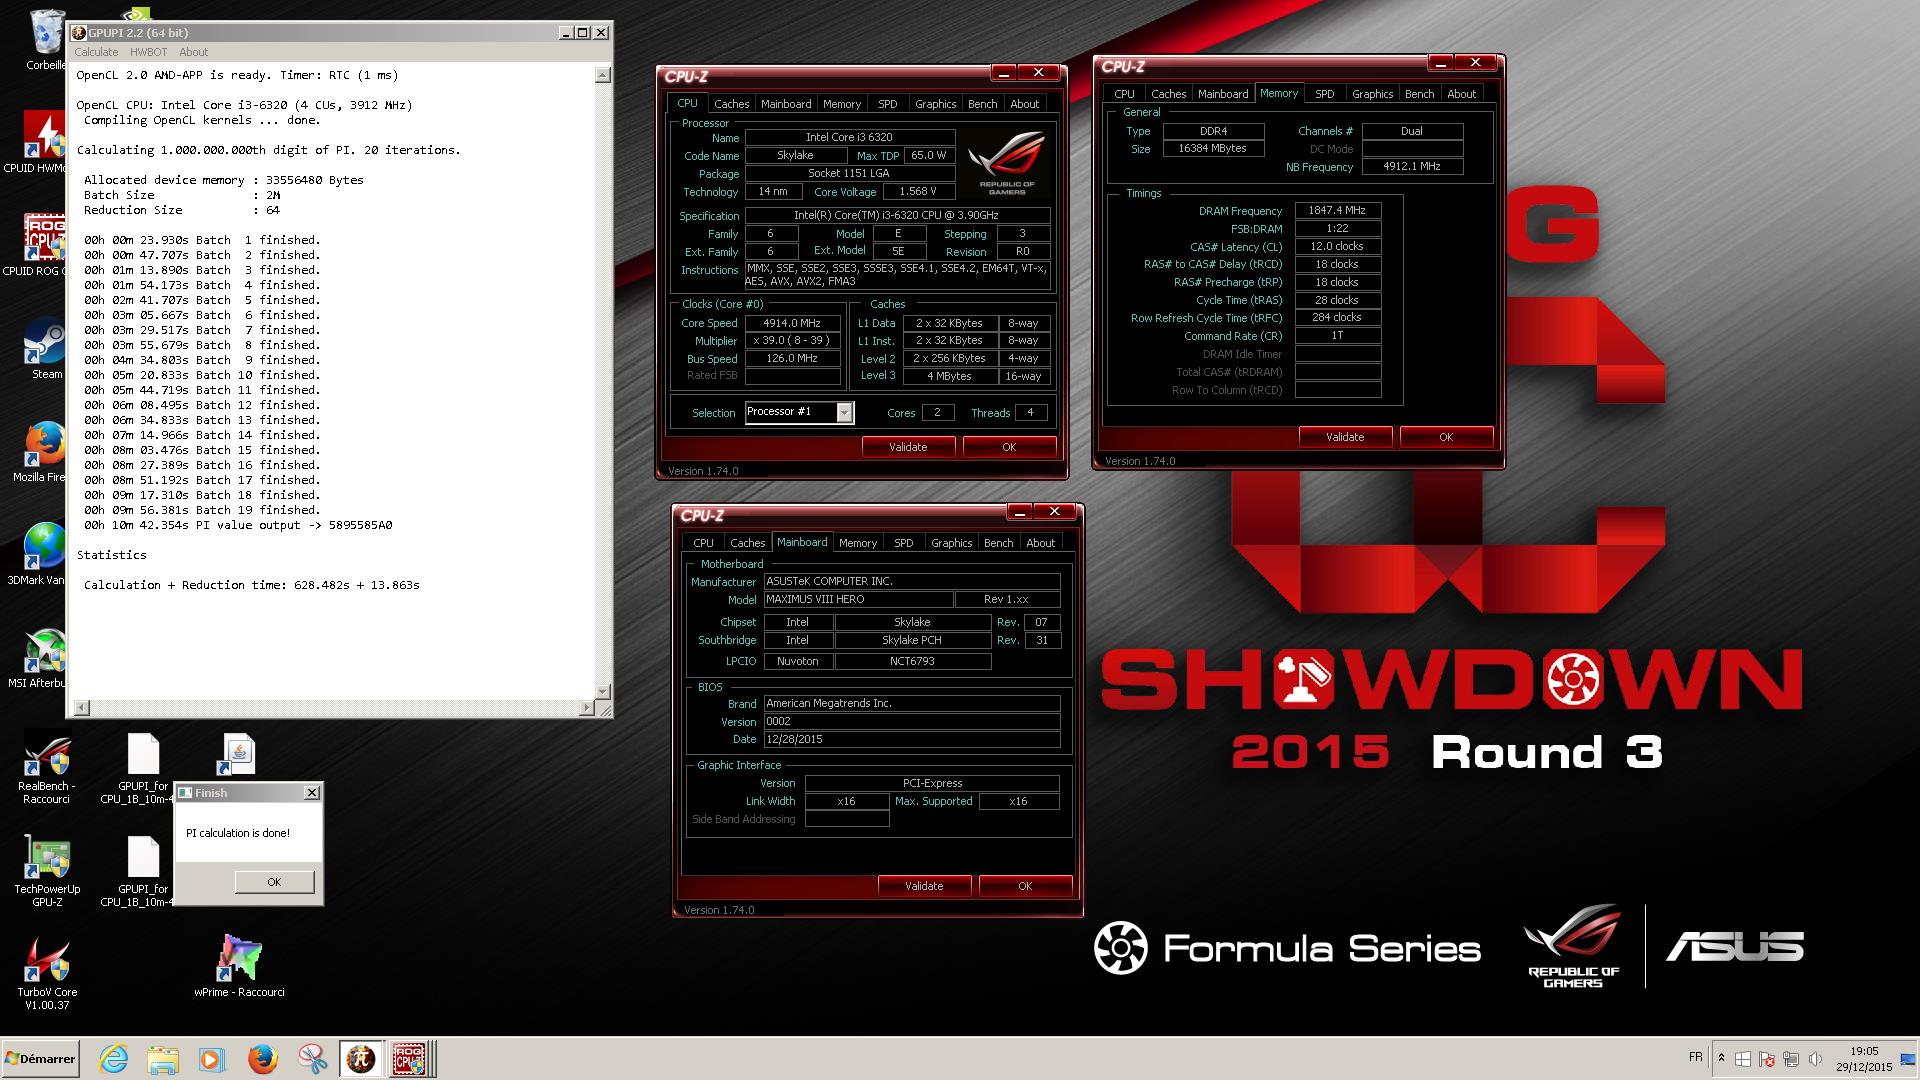Open Mozilla Firefox desktop shortcut
This screenshot has width=1920, height=1080.
42,452
